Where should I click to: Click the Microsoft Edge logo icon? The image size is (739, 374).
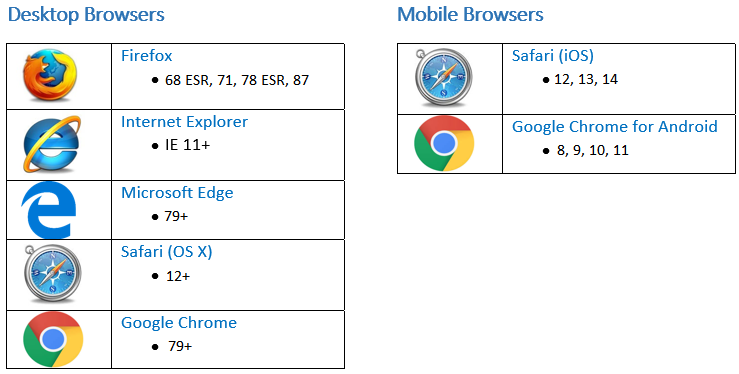point(49,210)
